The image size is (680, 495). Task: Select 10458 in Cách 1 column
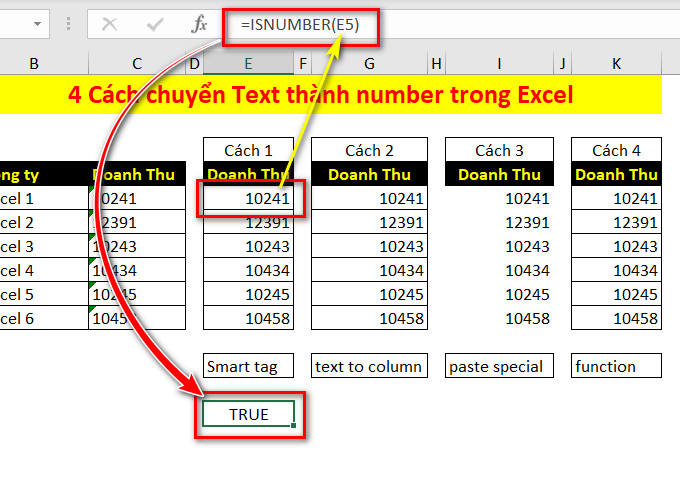[248, 318]
